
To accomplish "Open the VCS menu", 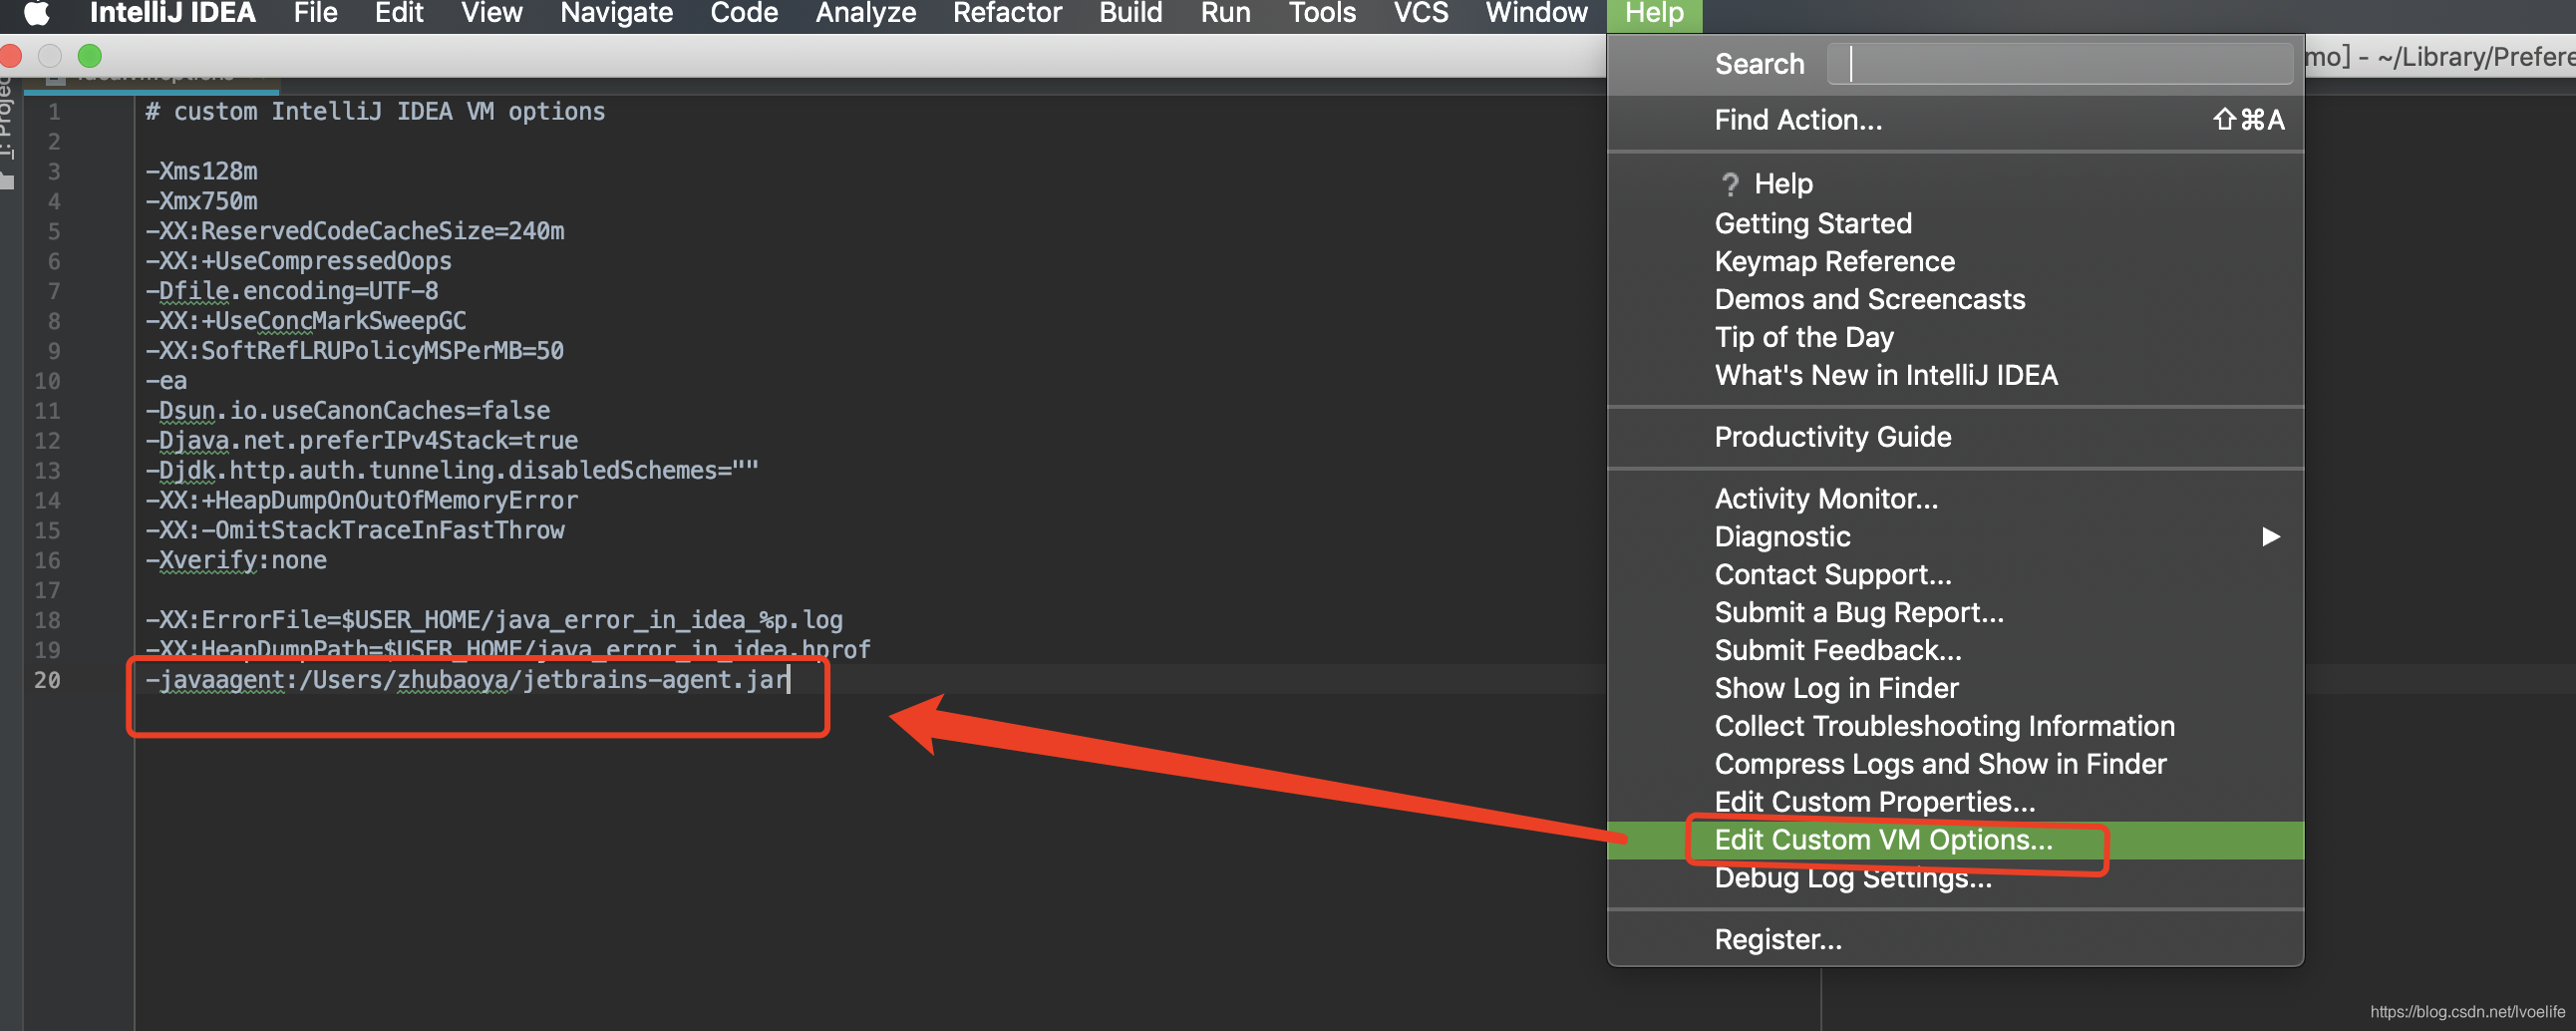I will [1420, 13].
